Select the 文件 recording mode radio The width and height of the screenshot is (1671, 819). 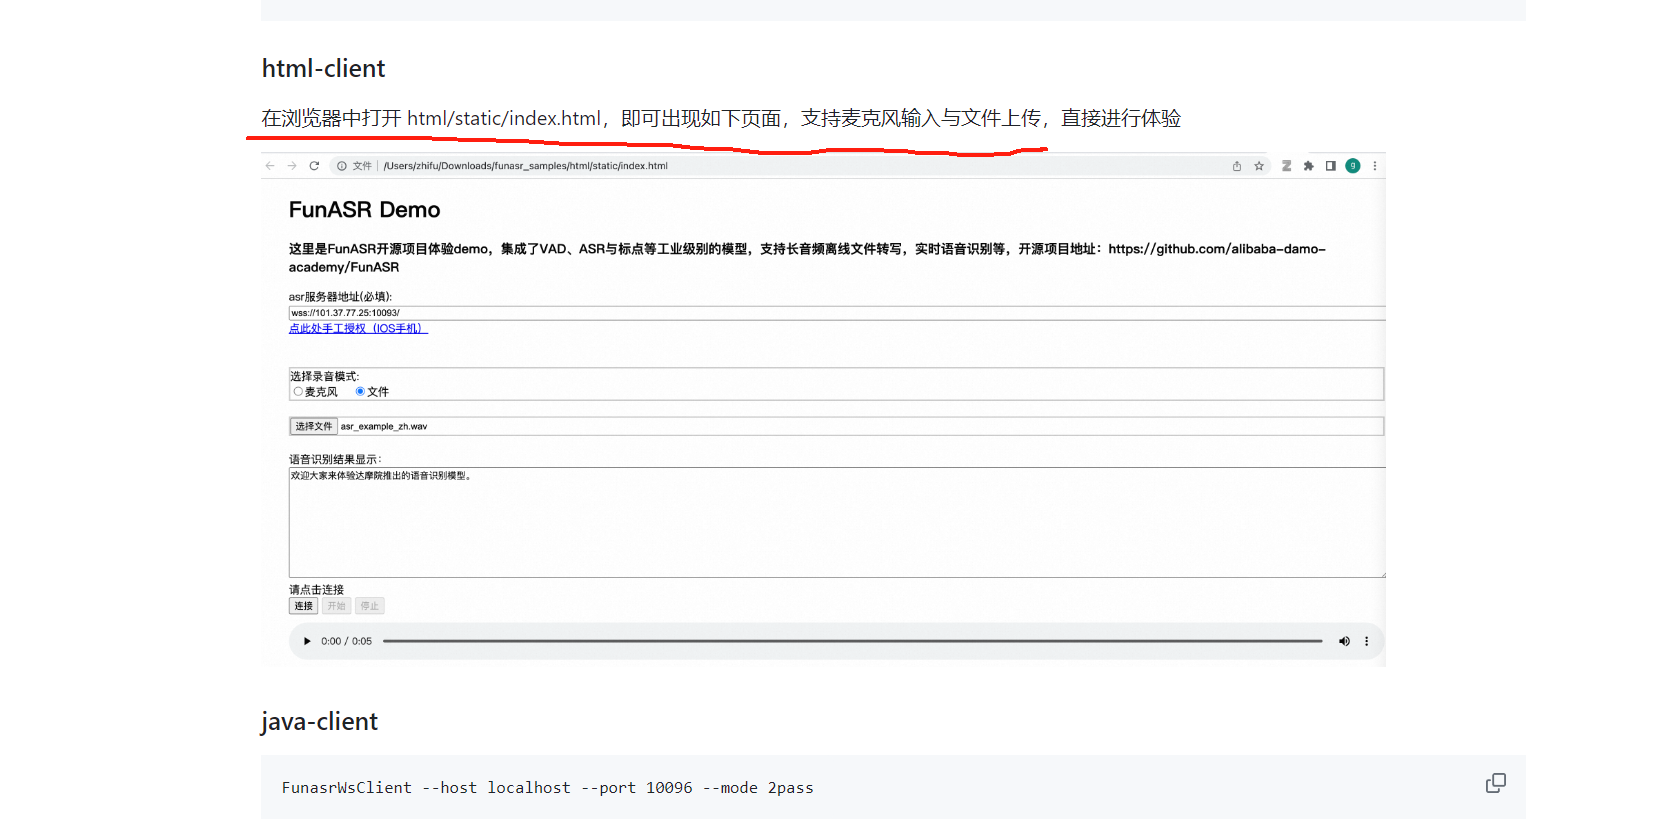[x=360, y=392]
